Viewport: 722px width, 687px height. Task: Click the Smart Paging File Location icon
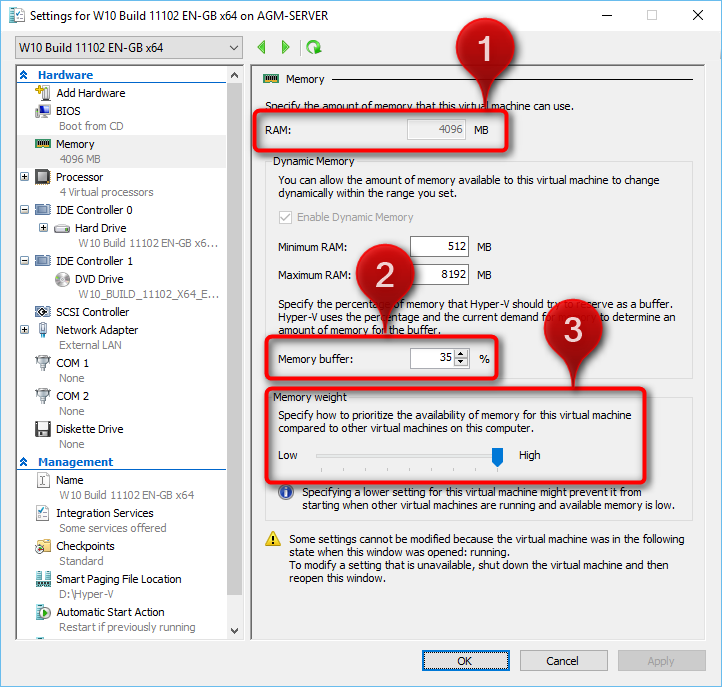[43, 579]
